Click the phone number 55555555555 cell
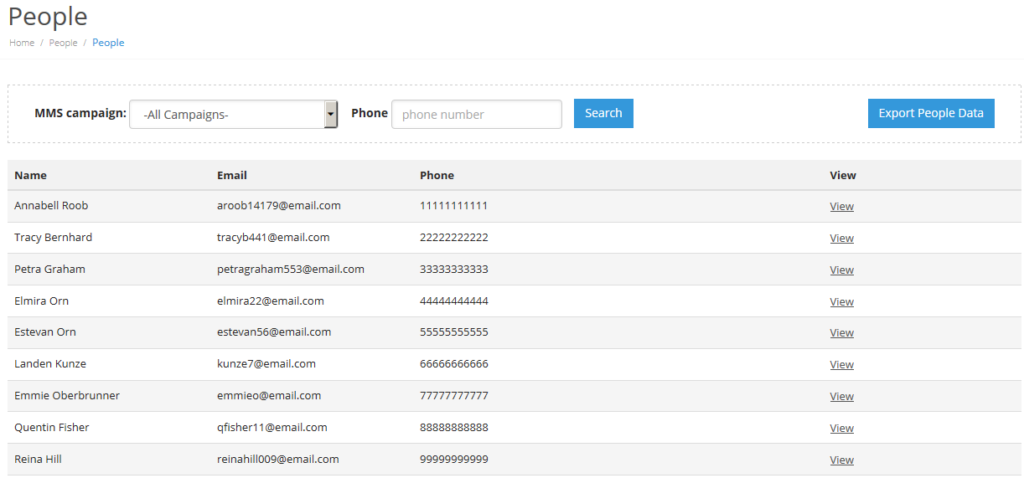1024x478 pixels. tap(454, 332)
